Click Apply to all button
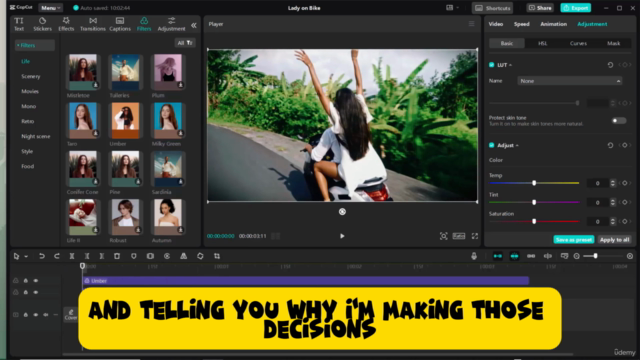 [x=614, y=240]
